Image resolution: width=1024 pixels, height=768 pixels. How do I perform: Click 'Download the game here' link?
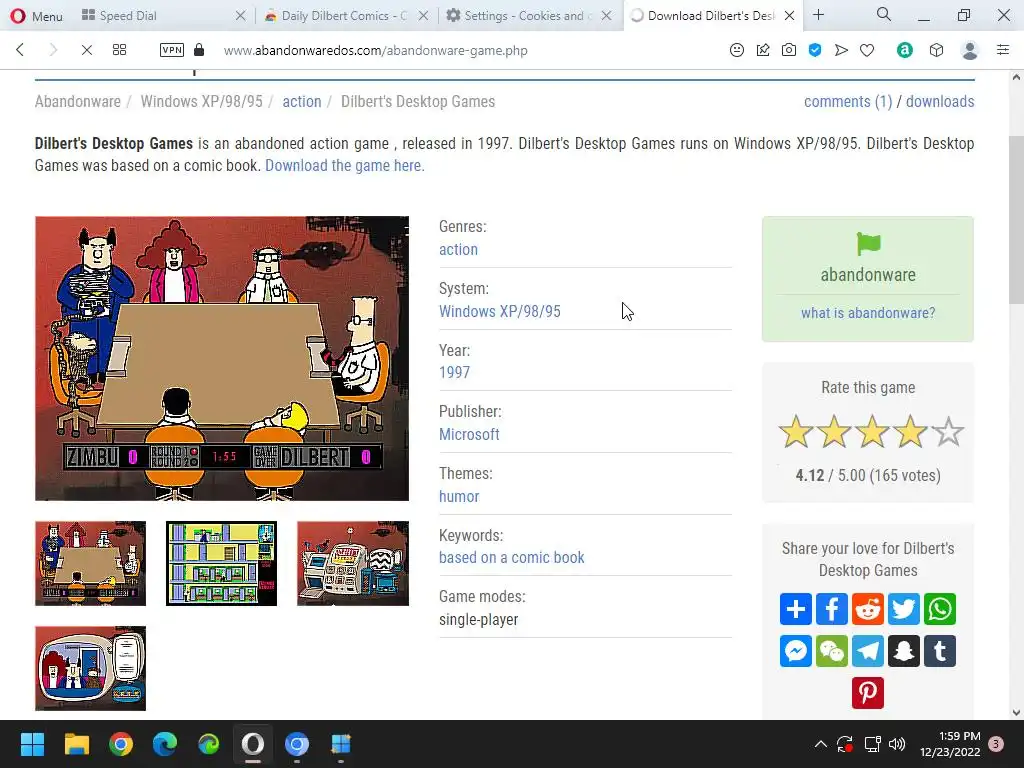[345, 165]
